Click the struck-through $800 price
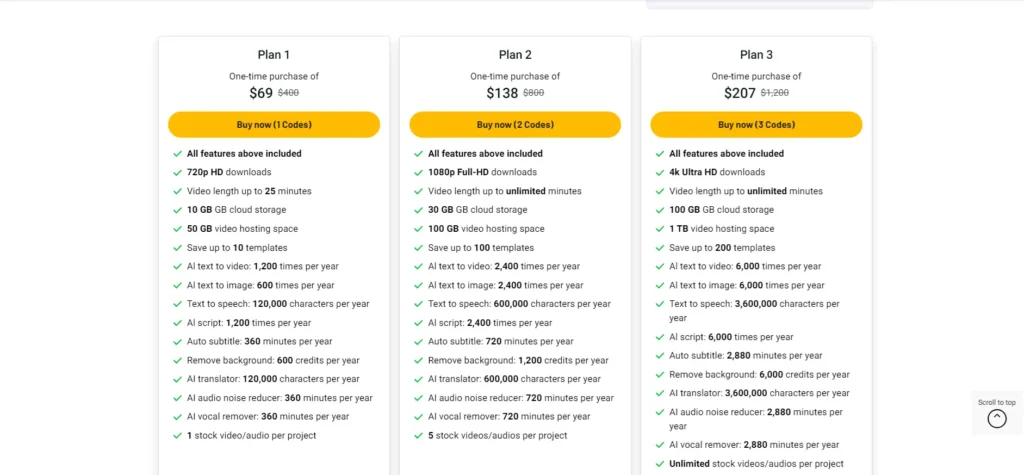1024x475 pixels. [534, 93]
